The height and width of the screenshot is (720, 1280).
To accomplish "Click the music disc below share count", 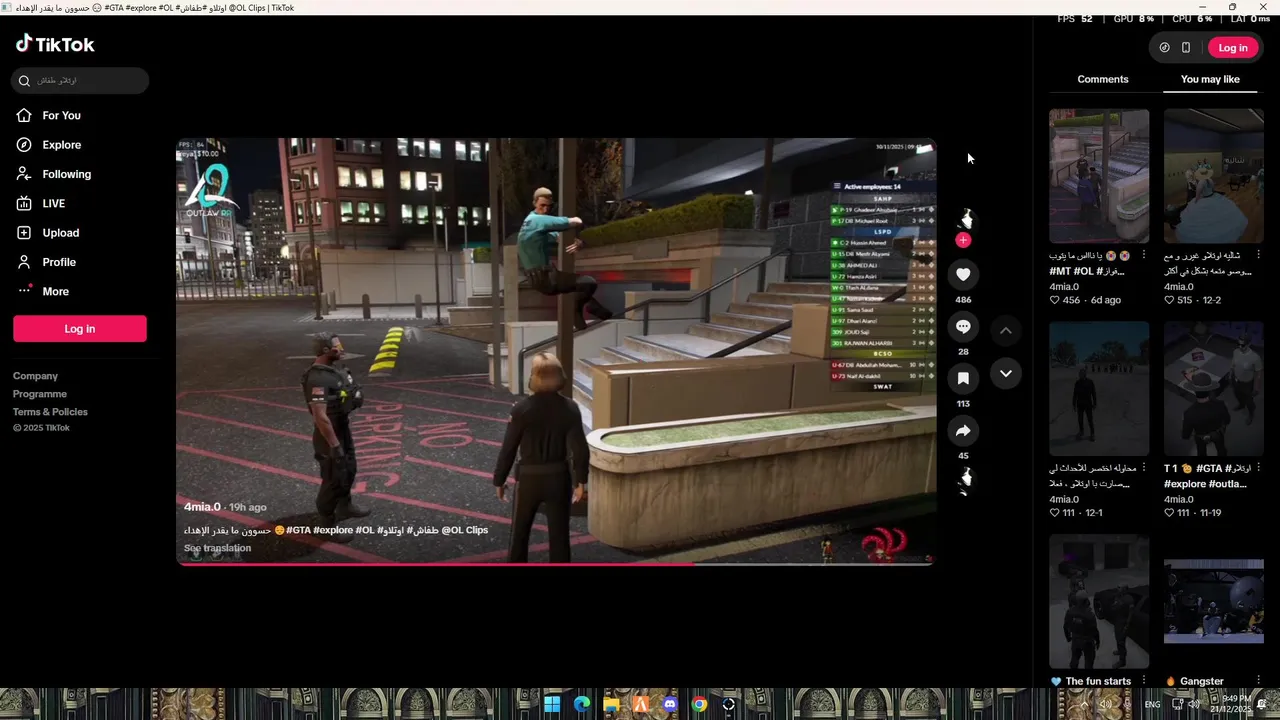I will (x=964, y=480).
